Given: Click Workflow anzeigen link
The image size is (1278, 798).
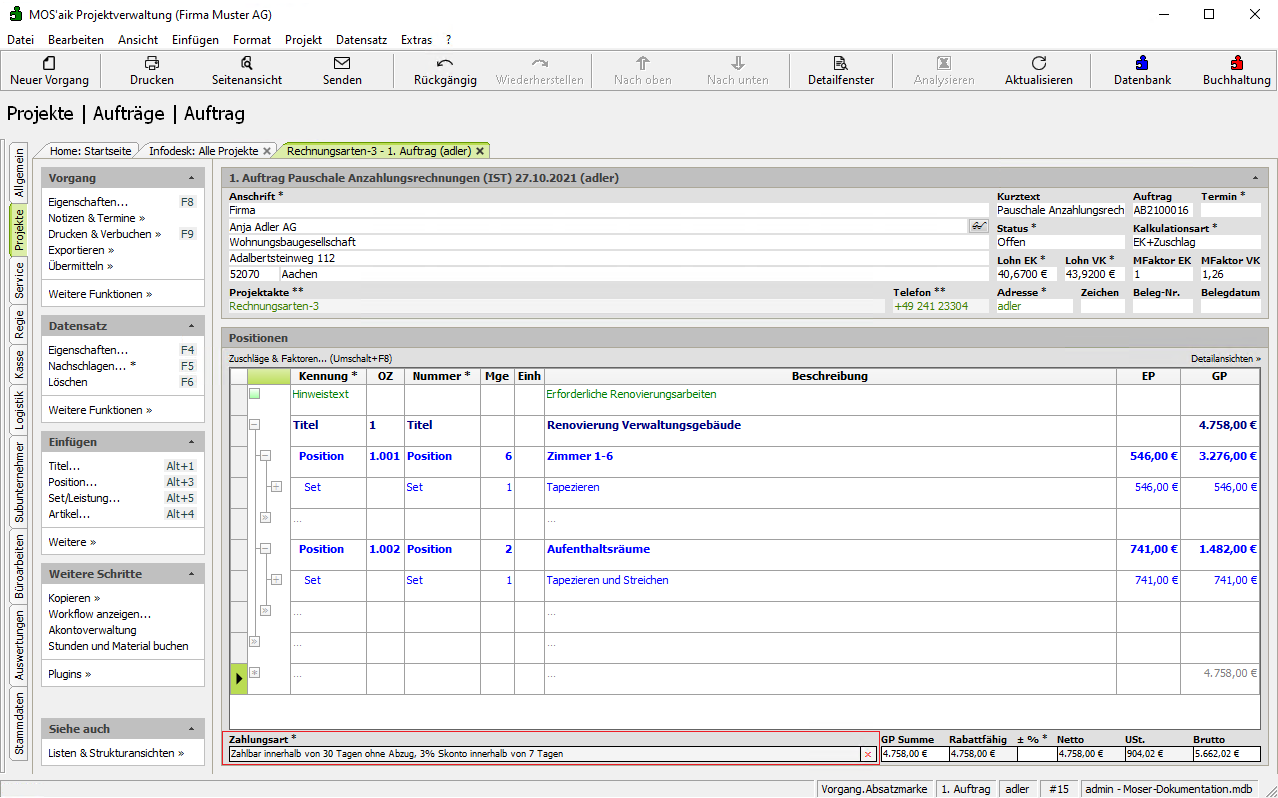Looking at the screenshot, I should point(100,614).
